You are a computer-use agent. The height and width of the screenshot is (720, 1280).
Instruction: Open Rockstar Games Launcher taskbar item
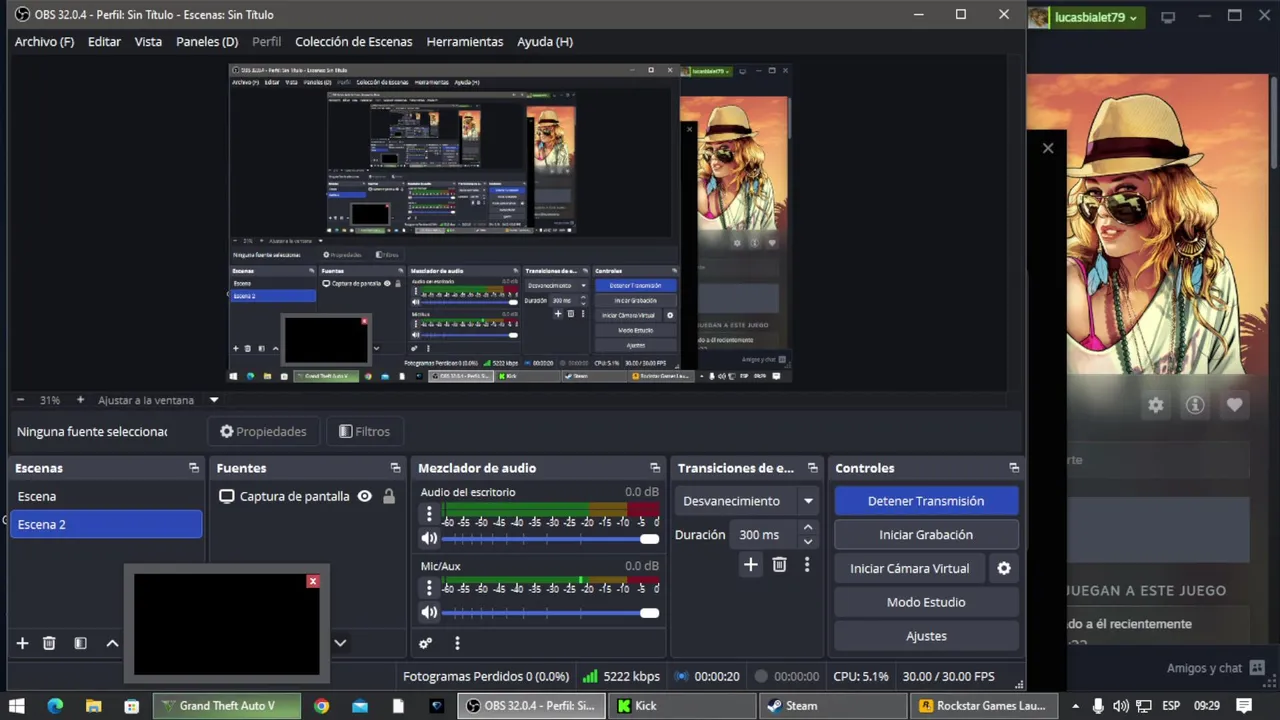982,706
